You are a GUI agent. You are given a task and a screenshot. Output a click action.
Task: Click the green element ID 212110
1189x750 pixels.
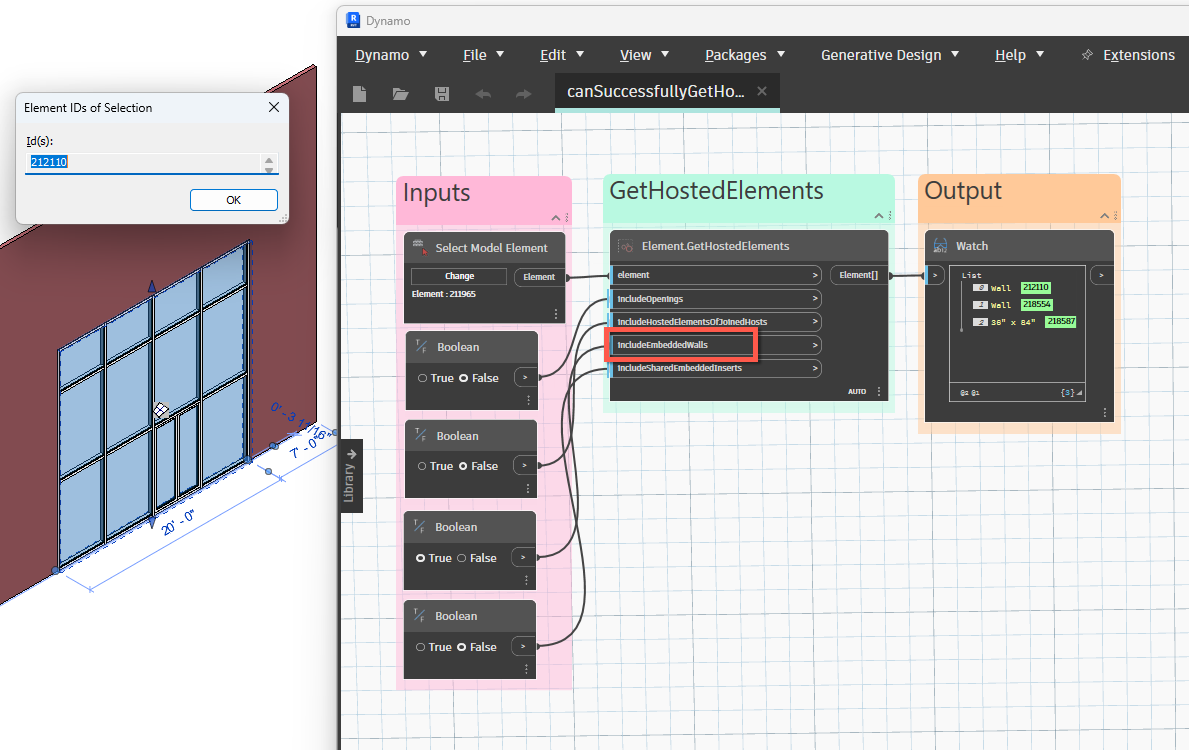[1036, 287]
